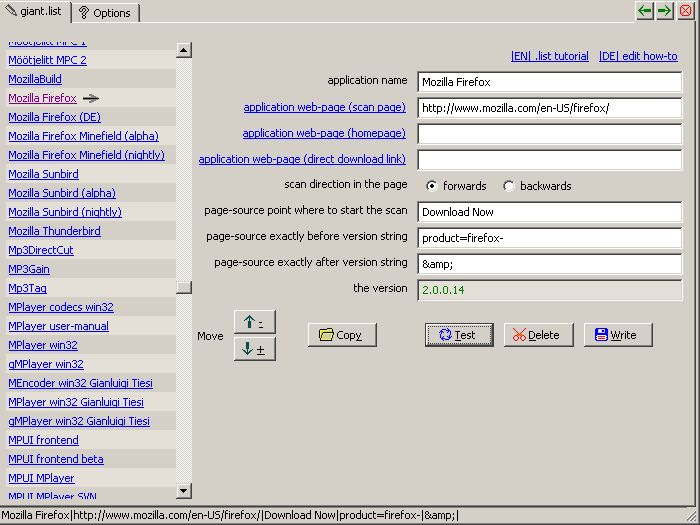Viewport: 700px width, 525px height.
Task: Select MPUI frontend entry
Action: pyautogui.click(x=43, y=440)
